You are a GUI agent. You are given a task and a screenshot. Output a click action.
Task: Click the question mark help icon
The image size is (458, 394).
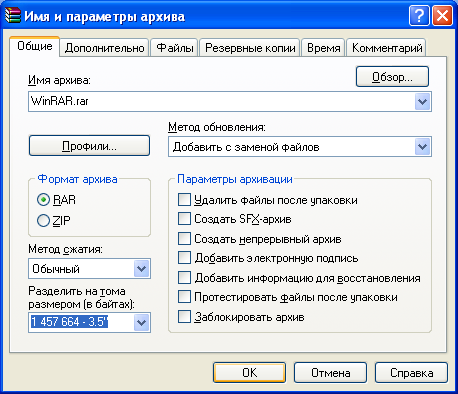tap(419, 15)
